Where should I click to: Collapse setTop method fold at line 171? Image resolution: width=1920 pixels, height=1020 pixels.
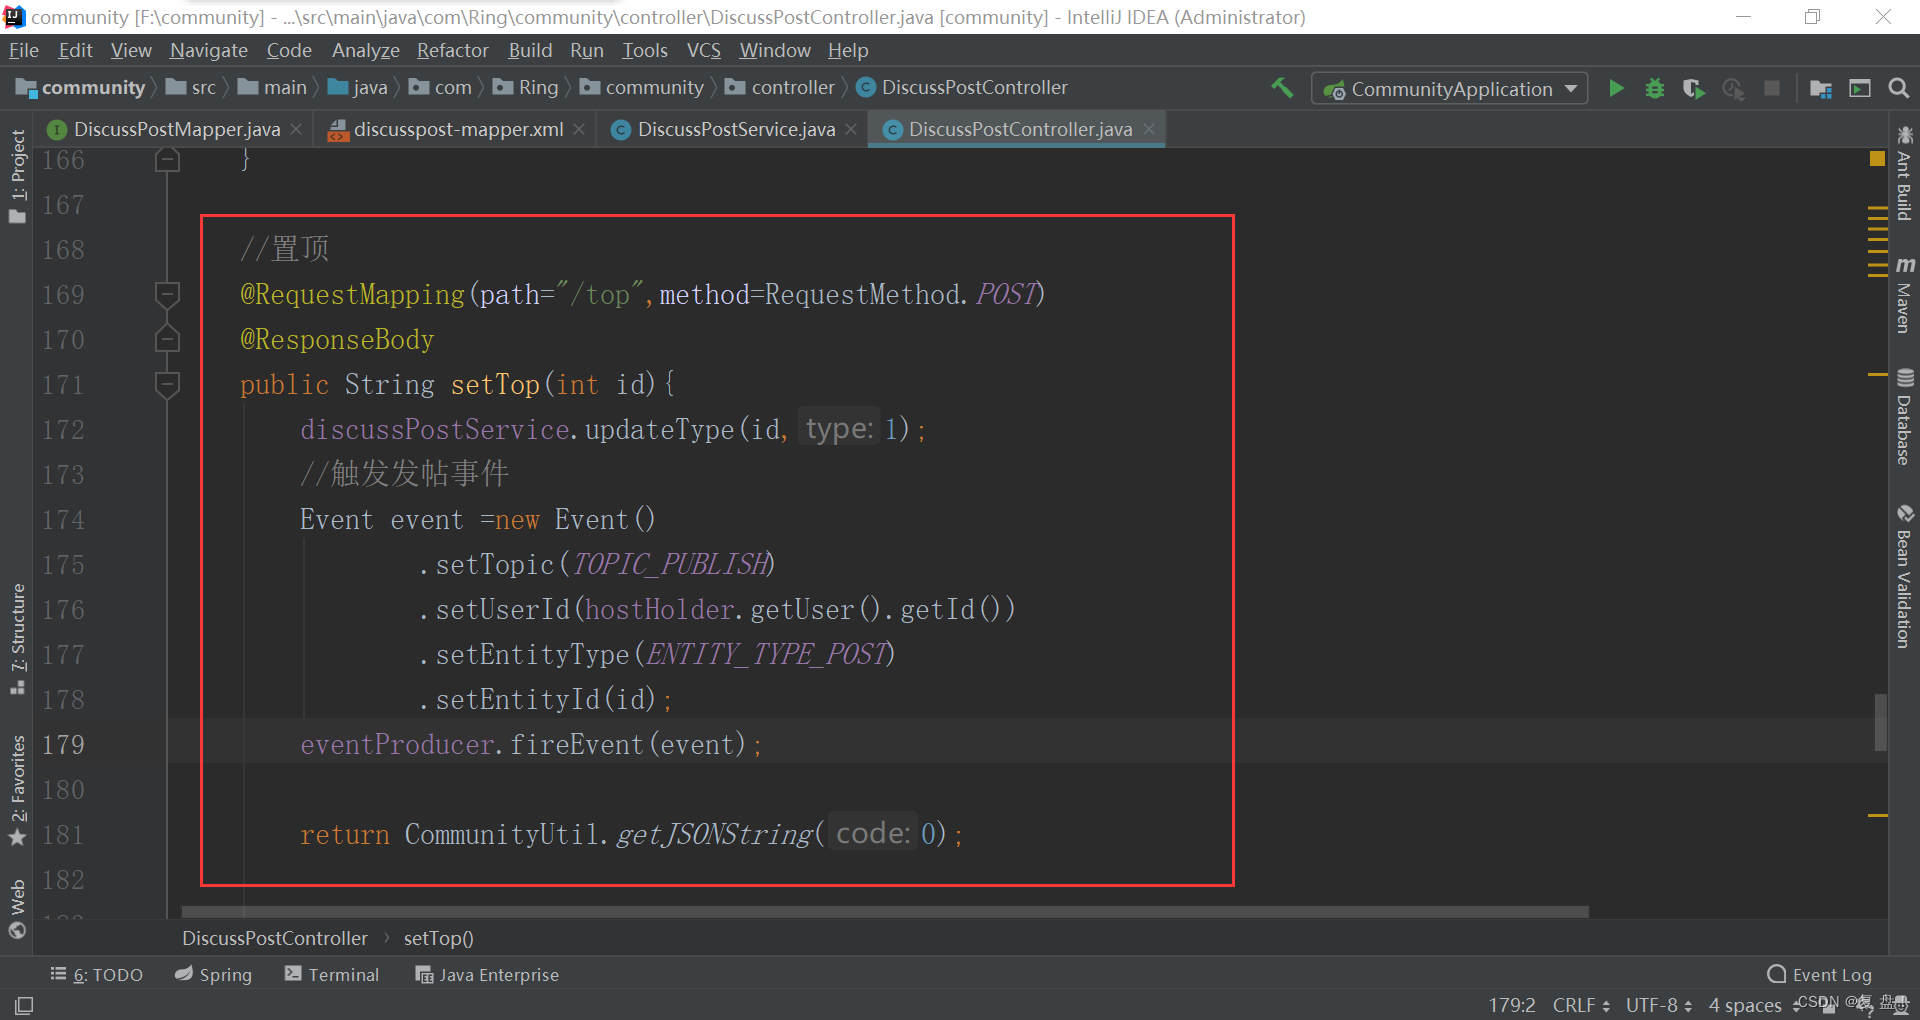(x=167, y=385)
